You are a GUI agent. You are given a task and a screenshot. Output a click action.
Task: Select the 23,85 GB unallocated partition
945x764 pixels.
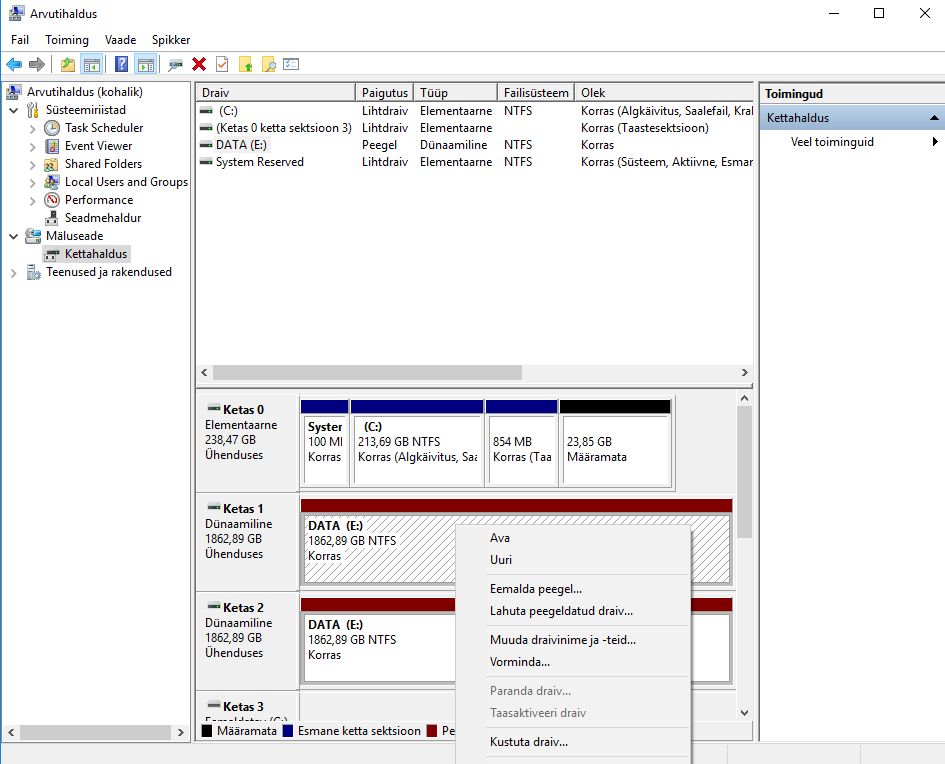pos(614,449)
